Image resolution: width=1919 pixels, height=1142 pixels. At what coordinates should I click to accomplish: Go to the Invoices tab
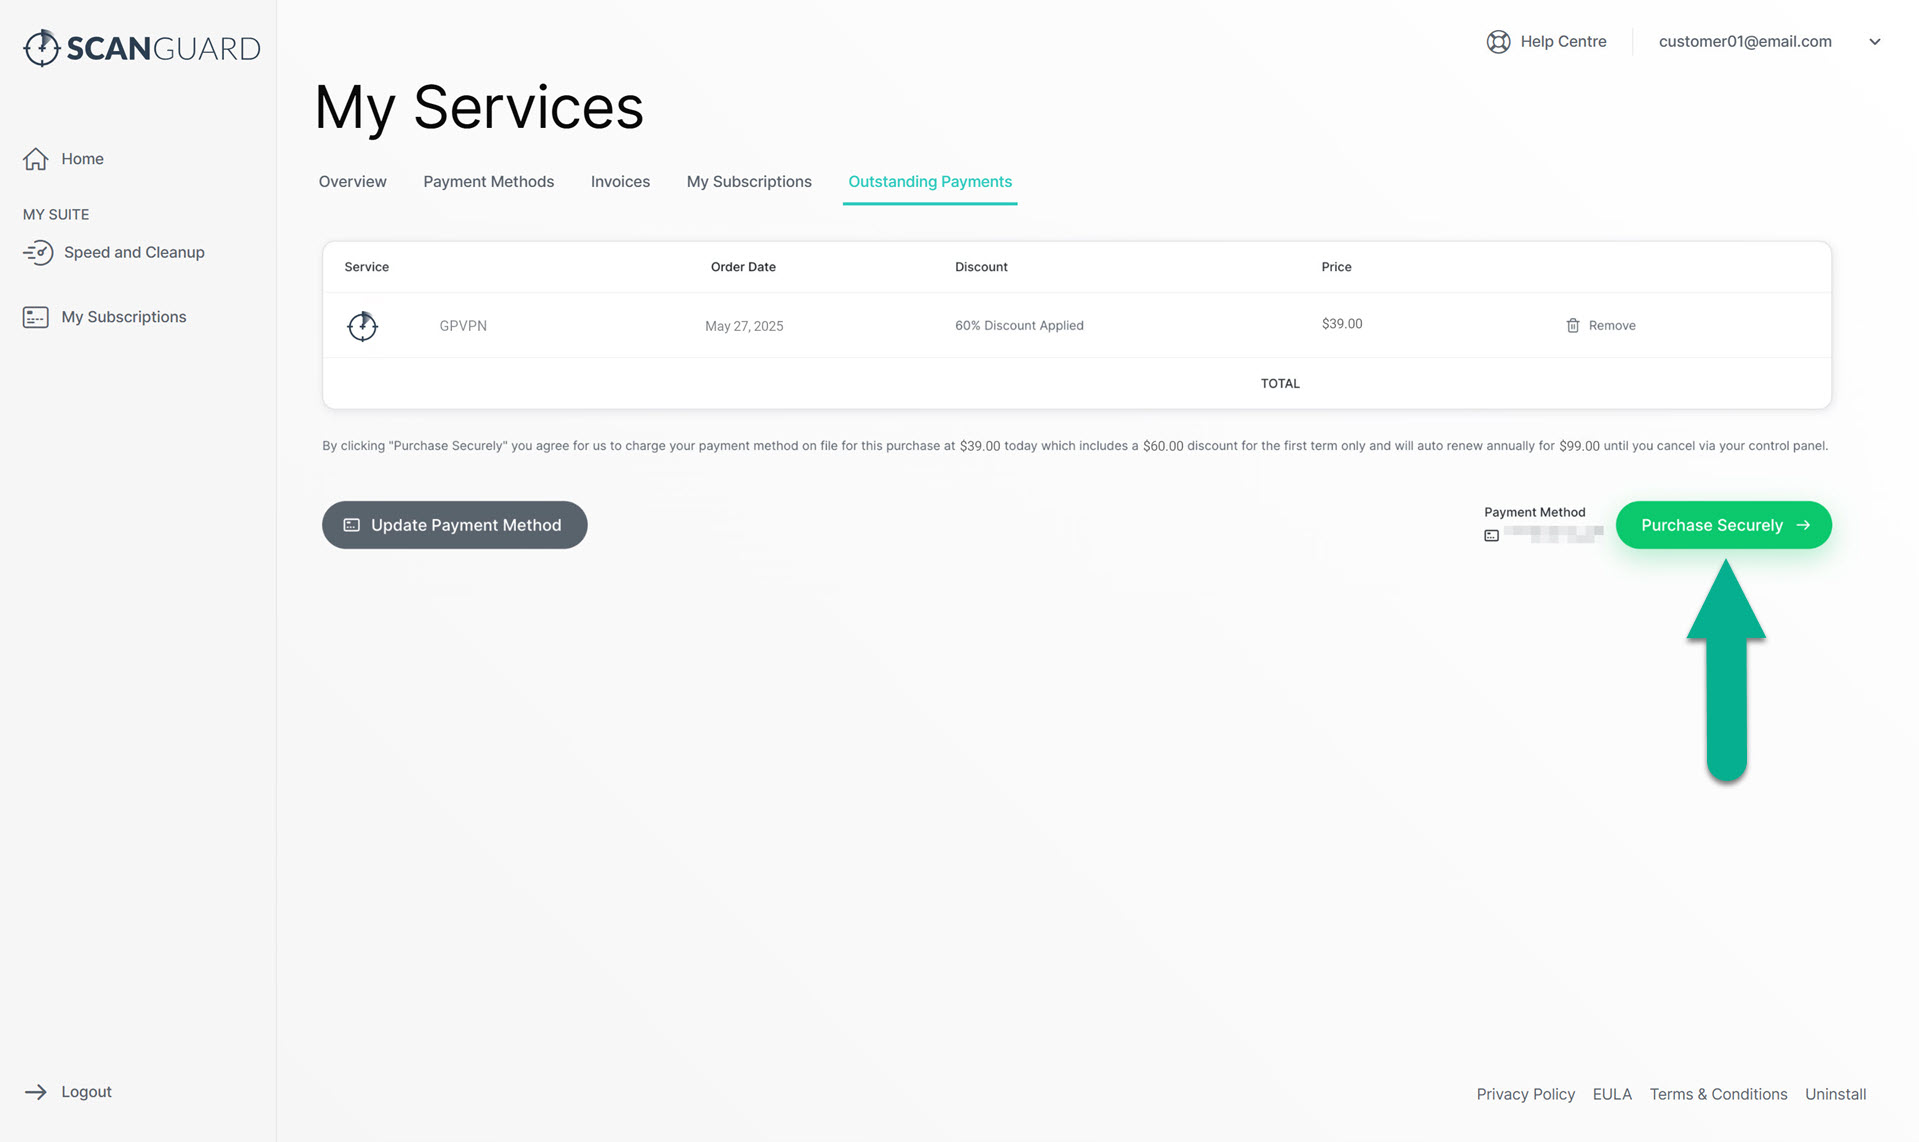[620, 182]
